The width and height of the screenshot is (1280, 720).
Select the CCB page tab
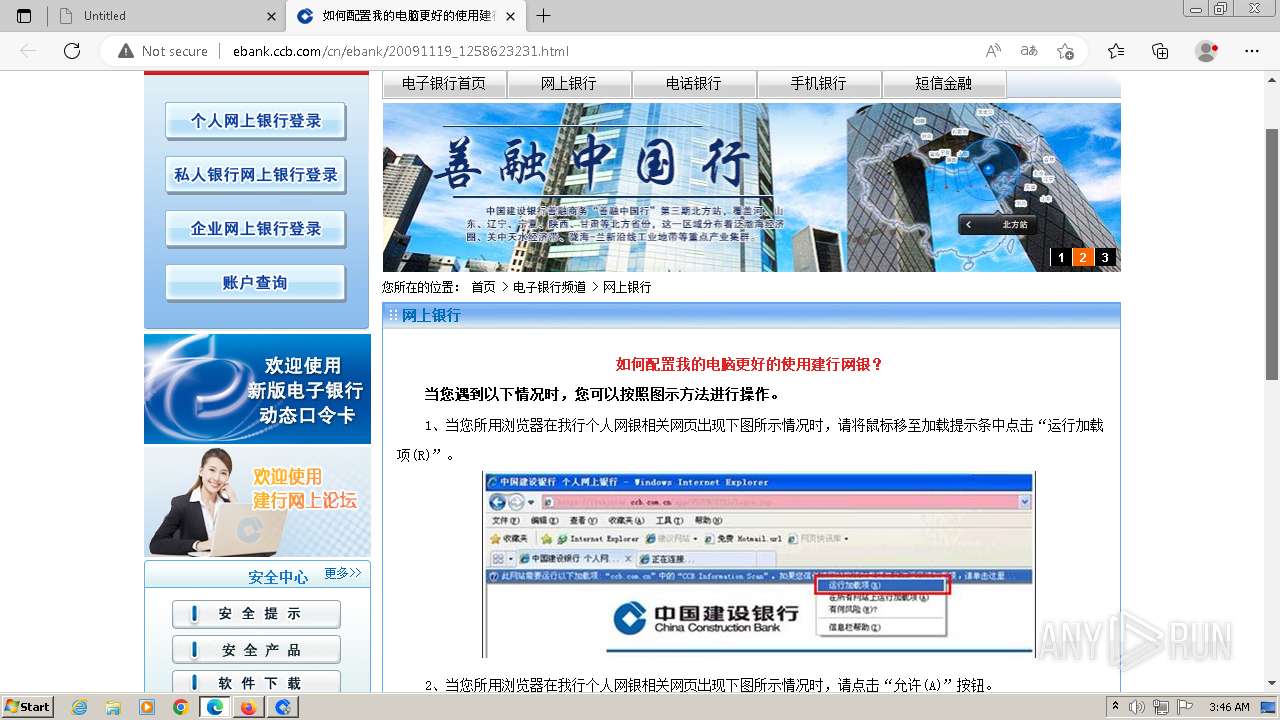click(x=405, y=16)
